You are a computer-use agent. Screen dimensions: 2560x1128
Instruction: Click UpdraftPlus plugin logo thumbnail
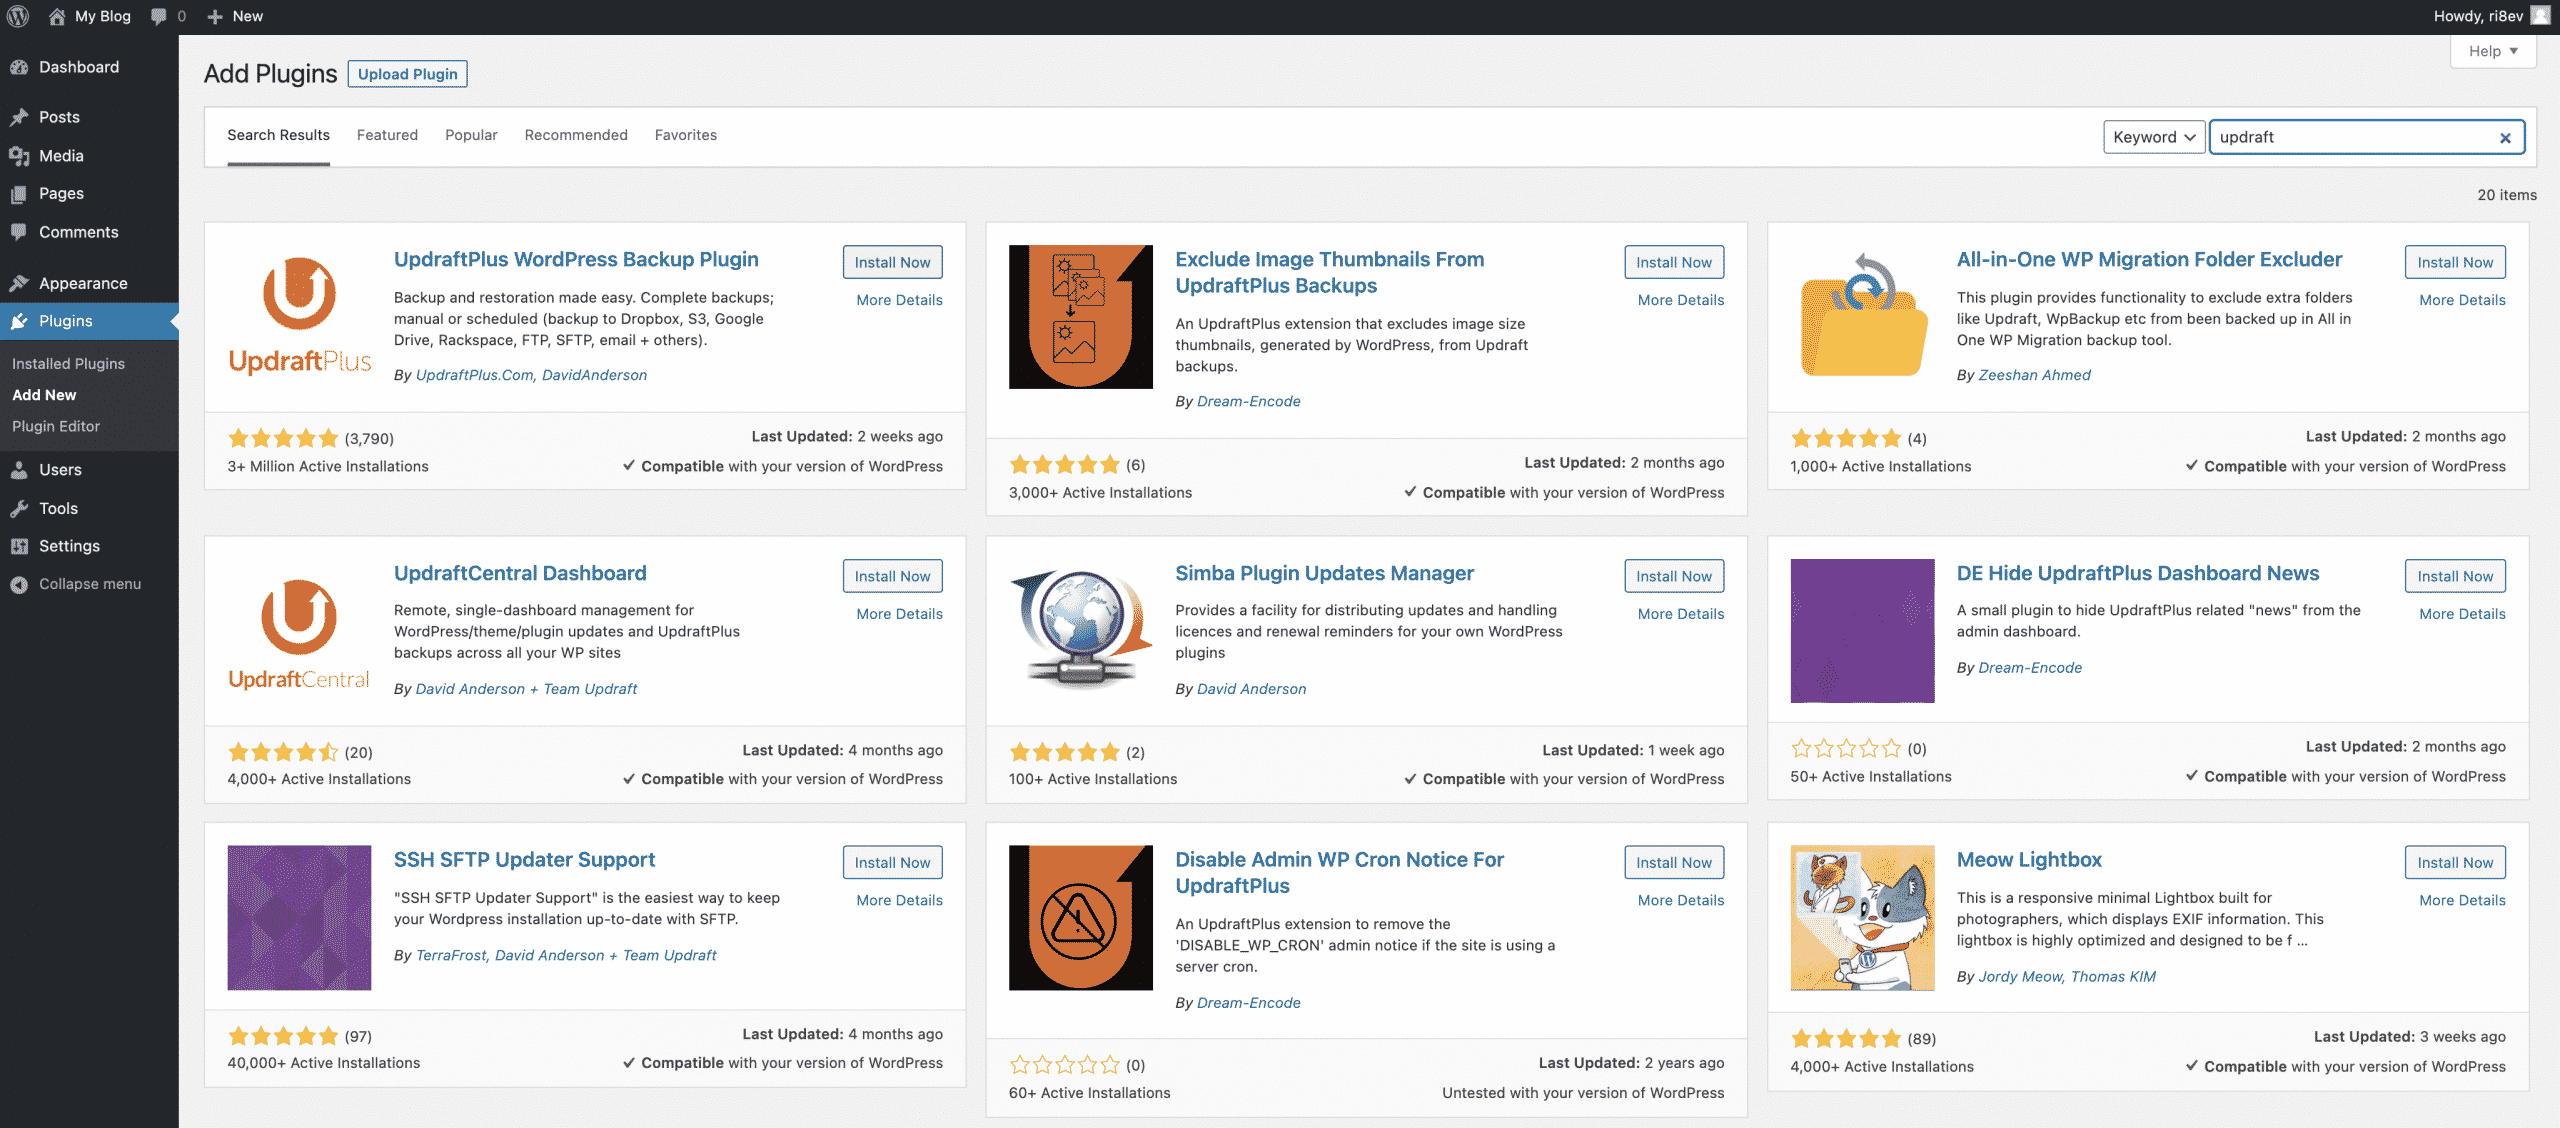point(299,317)
